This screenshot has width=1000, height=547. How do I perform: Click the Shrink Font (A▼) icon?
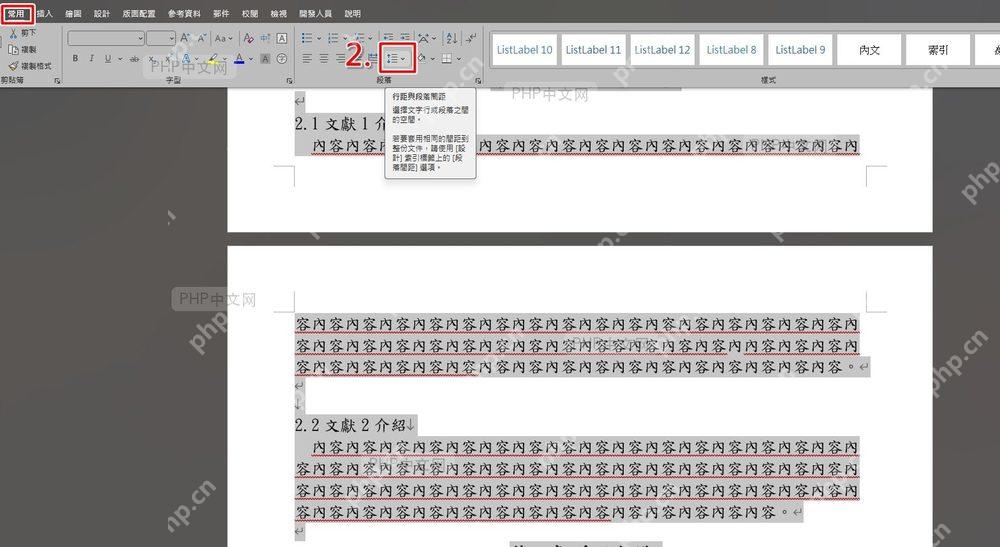tap(202, 38)
